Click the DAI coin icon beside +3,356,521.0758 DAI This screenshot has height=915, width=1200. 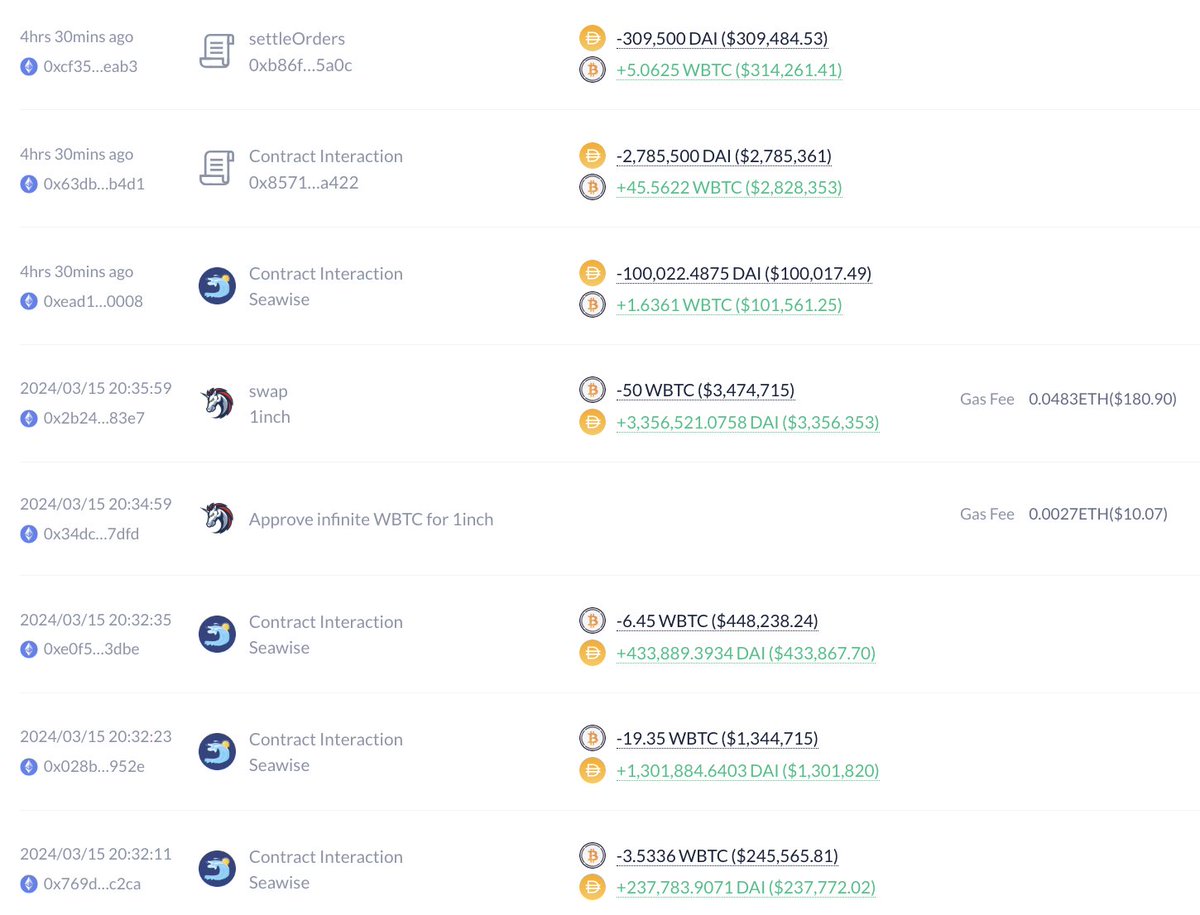593,422
